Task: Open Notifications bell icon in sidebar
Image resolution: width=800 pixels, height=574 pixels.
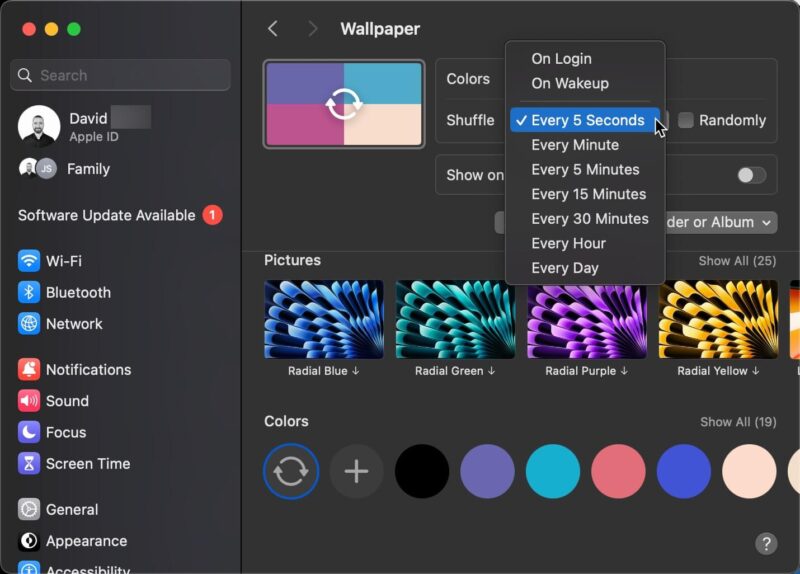Action: [x=29, y=369]
